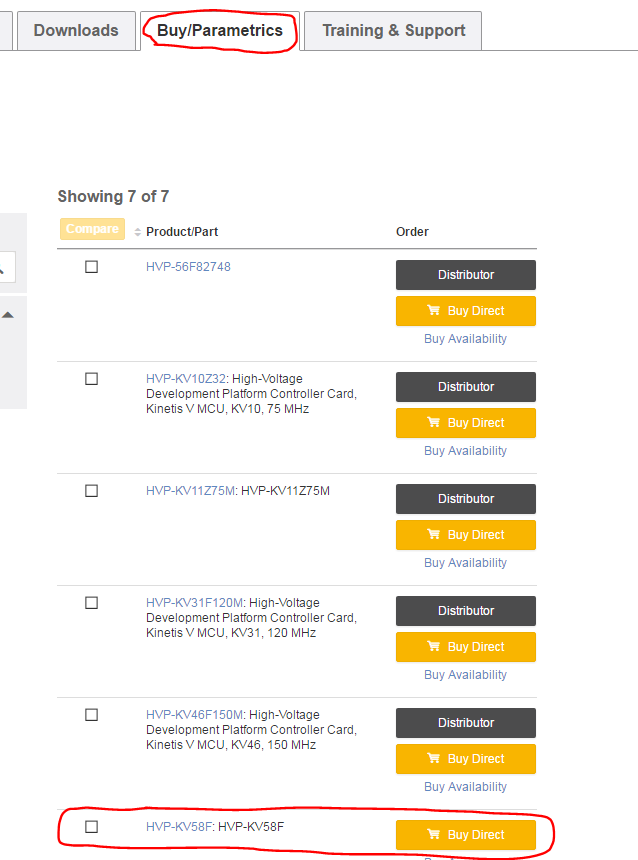
Task: Click the Distributor button for HVP-56F82748
Action: pyautogui.click(x=466, y=275)
